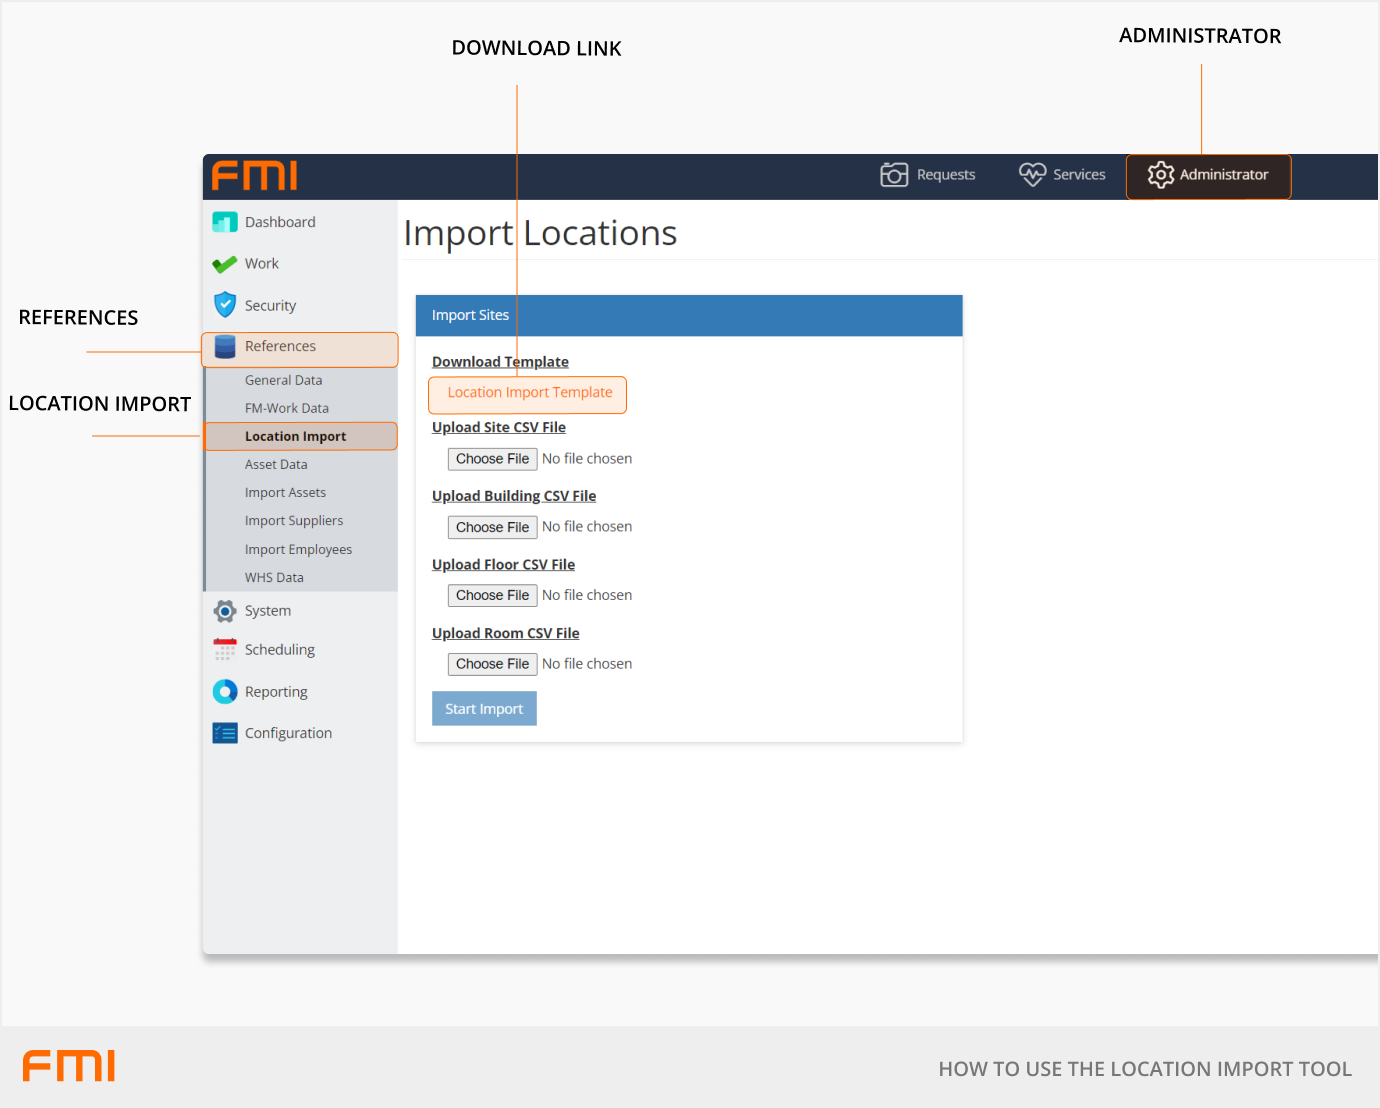
Task: Click the Administrator gear icon
Action: point(1160,174)
